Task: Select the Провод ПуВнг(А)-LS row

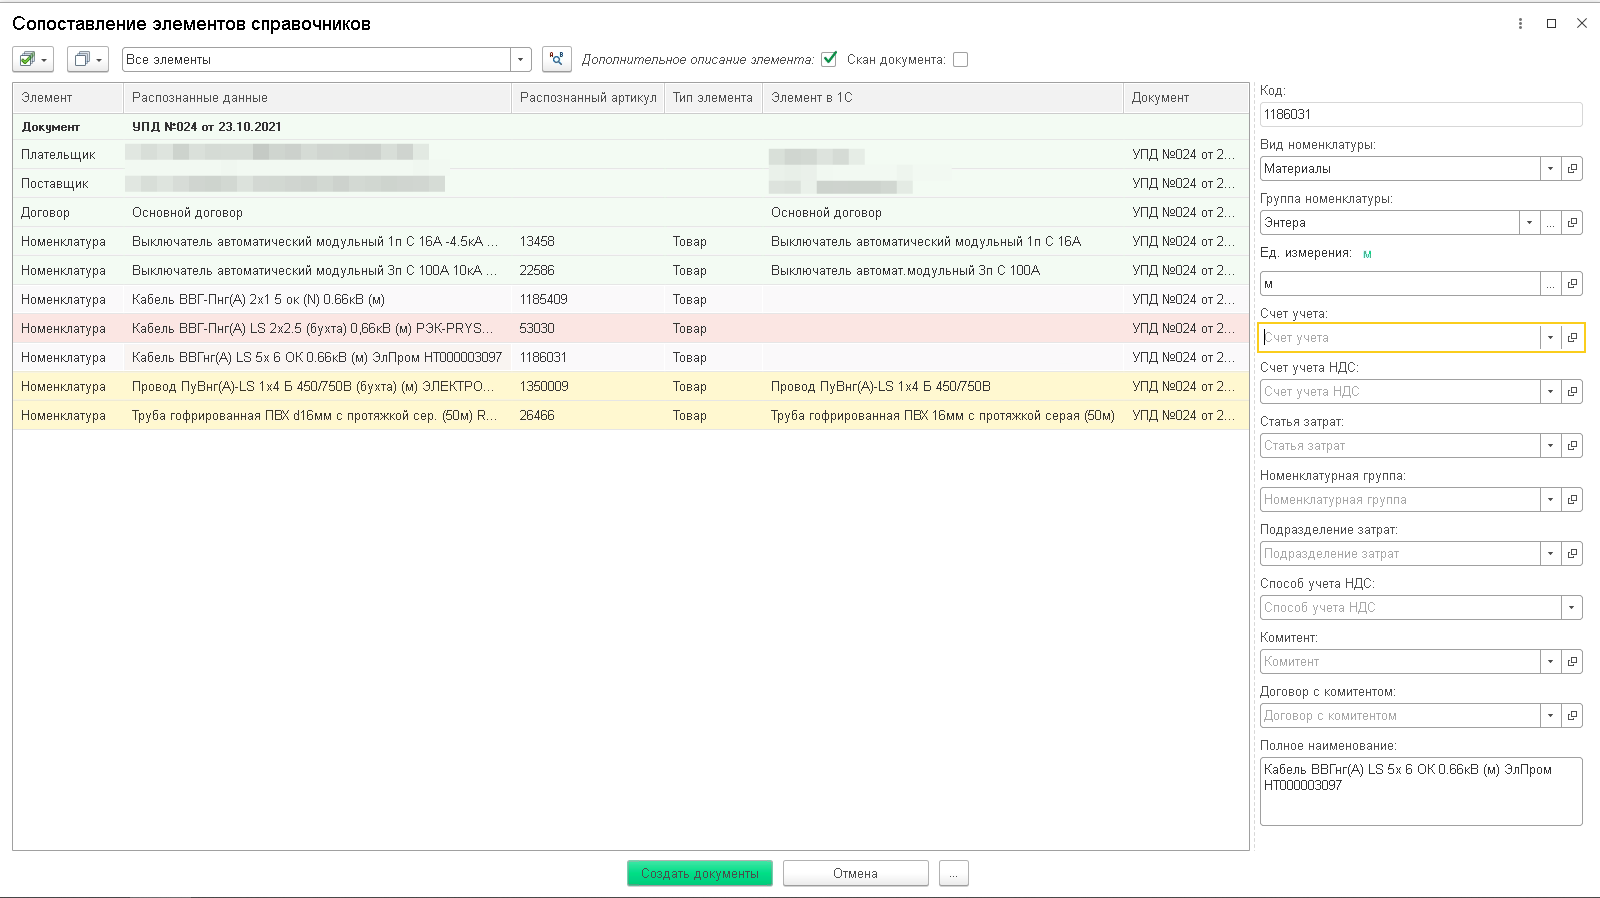Action: [x=631, y=387]
